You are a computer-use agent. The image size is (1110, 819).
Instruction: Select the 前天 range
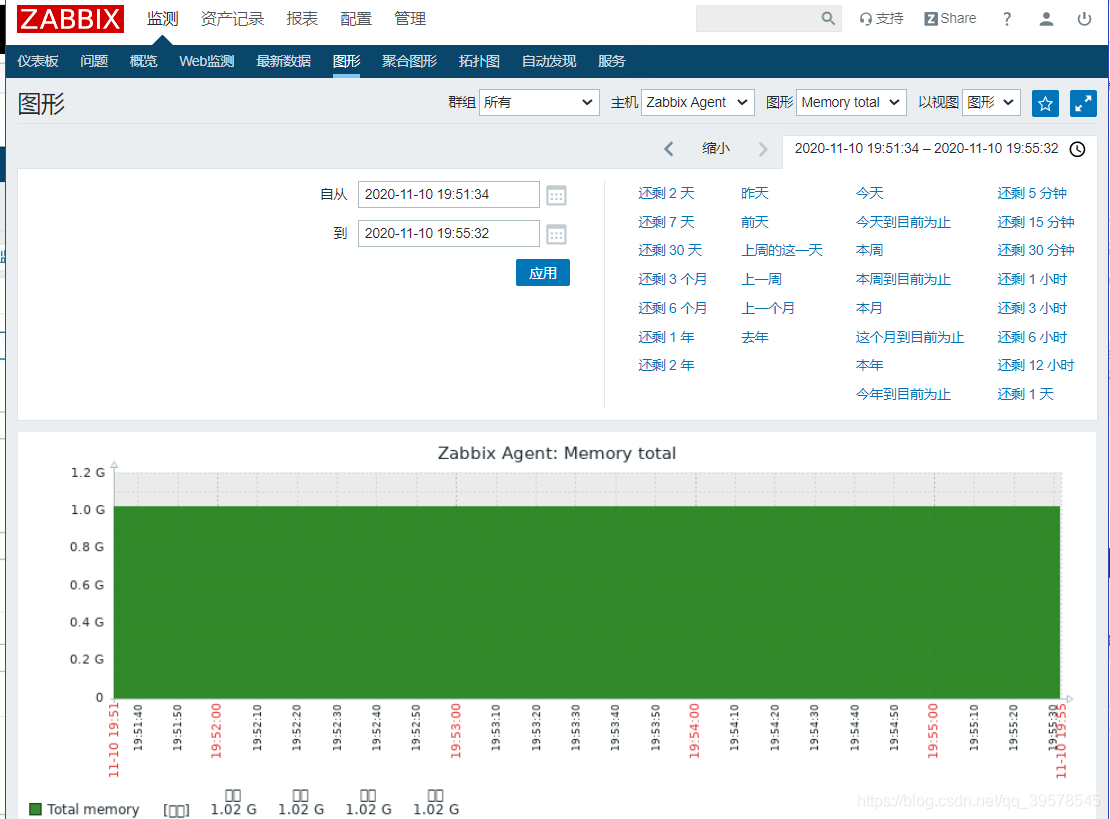pyautogui.click(x=755, y=222)
